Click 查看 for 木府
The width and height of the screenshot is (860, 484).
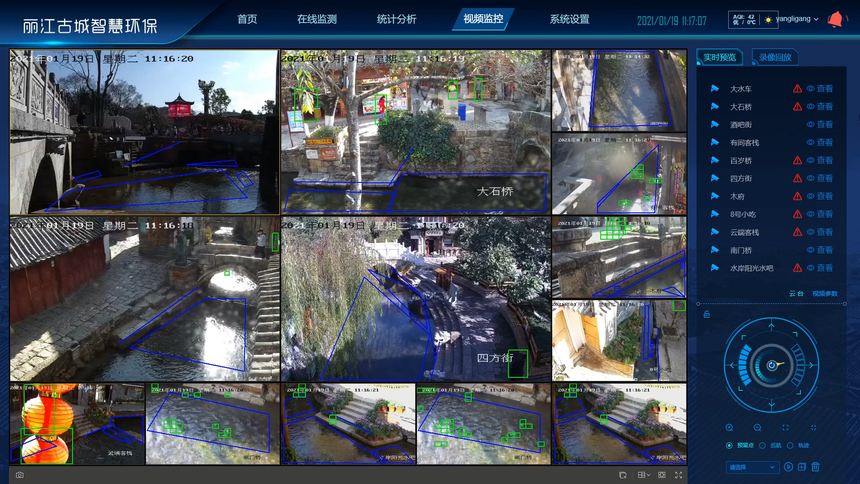point(825,196)
